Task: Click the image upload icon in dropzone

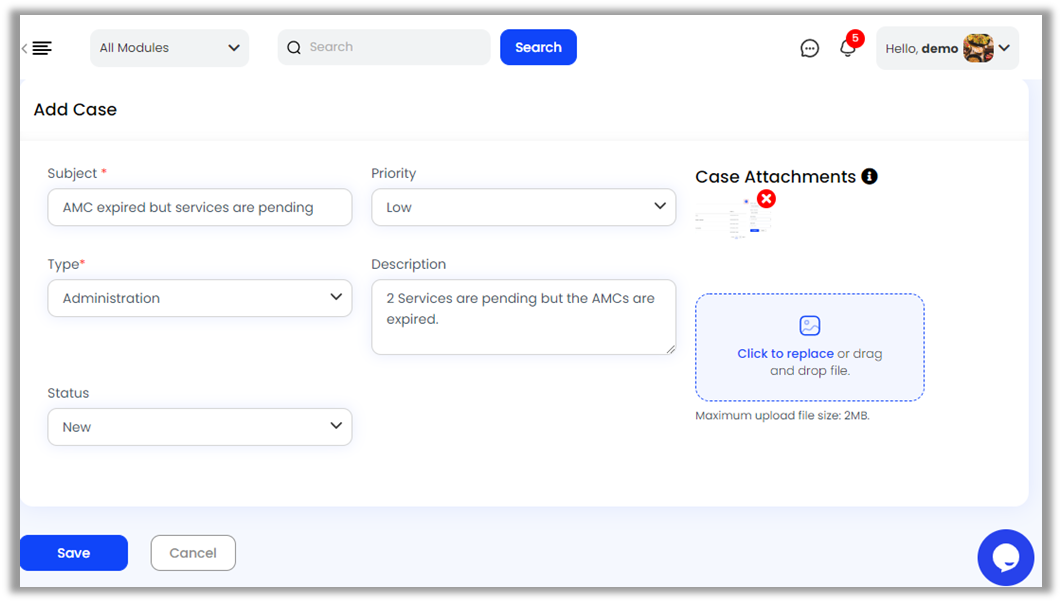Action: [x=810, y=325]
